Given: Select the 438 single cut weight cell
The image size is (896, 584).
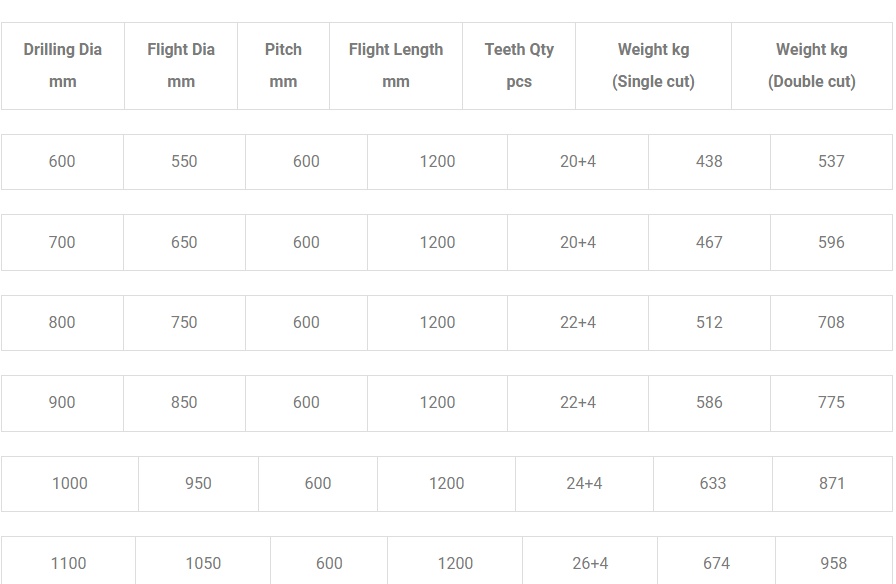Looking at the screenshot, I should tap(709, 161).
